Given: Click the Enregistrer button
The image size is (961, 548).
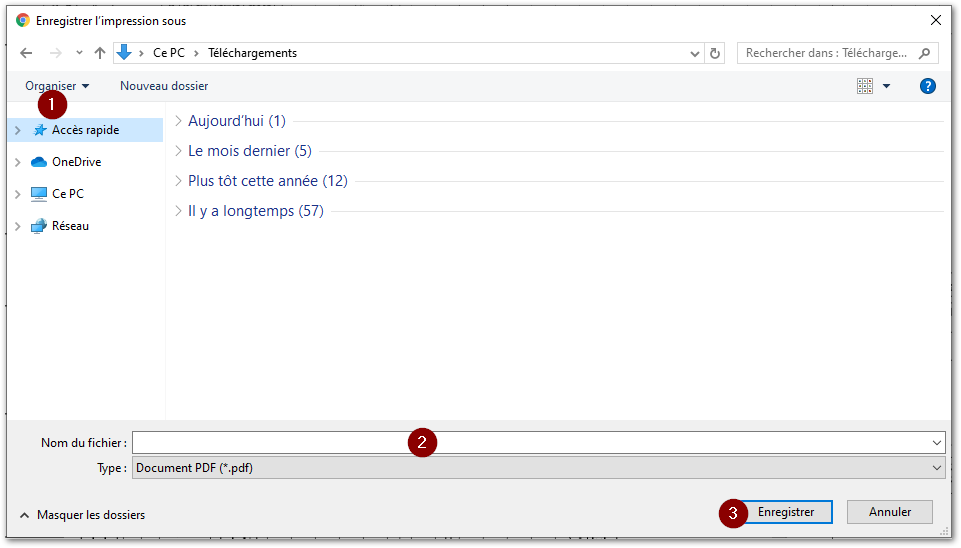Looking at the screenshot, I should 786,512.
